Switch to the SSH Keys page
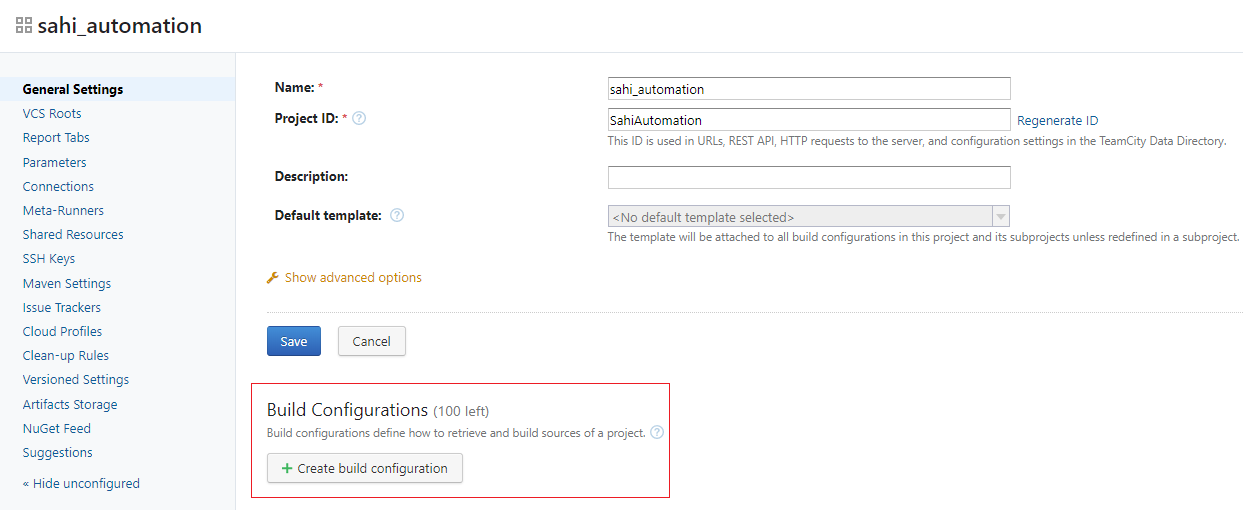 click(49, 259)
